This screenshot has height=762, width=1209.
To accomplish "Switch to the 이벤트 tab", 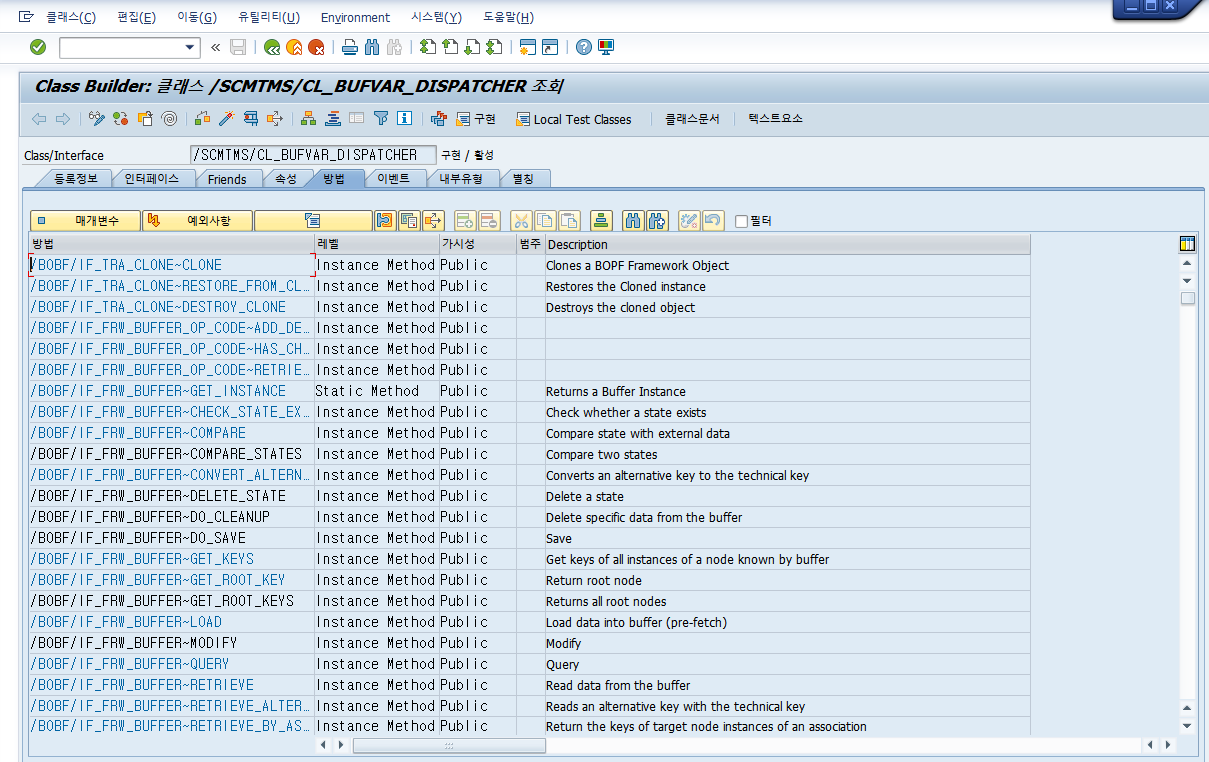I will point(393,179).
